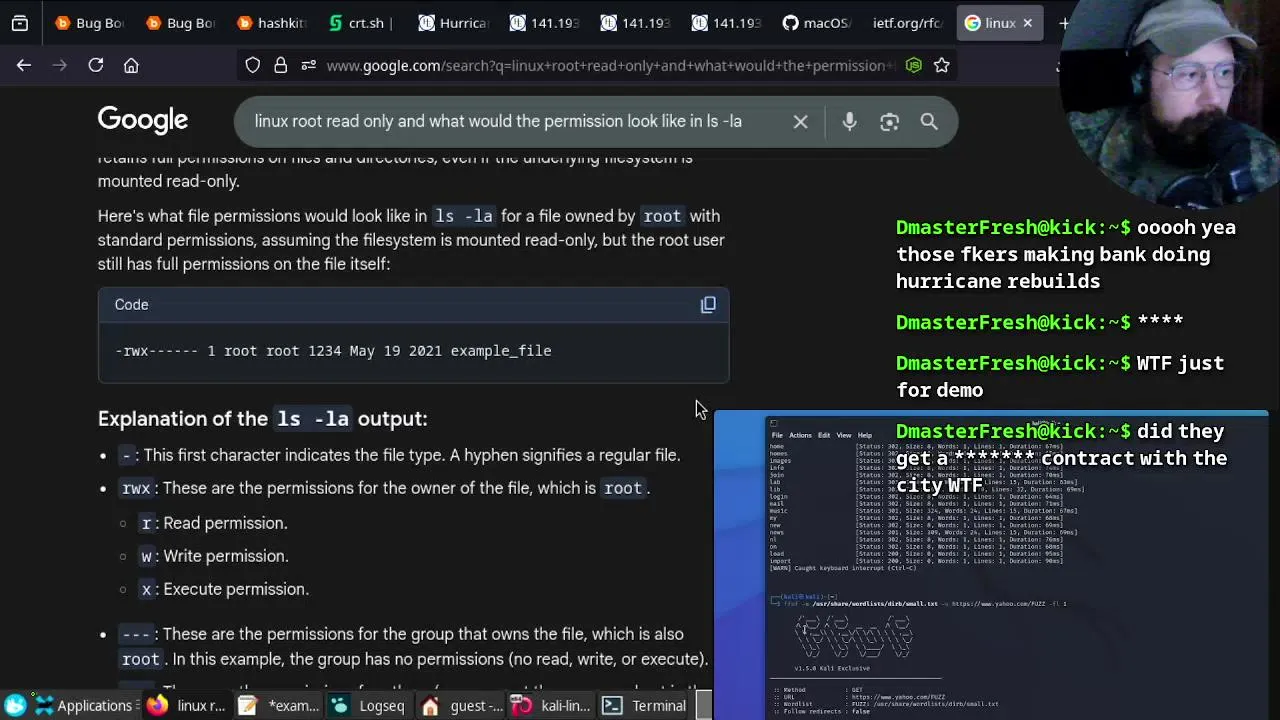This screenshot has height=720, width=1280.
Task: Reload the Google search page
Action: (x=96, y=65)
